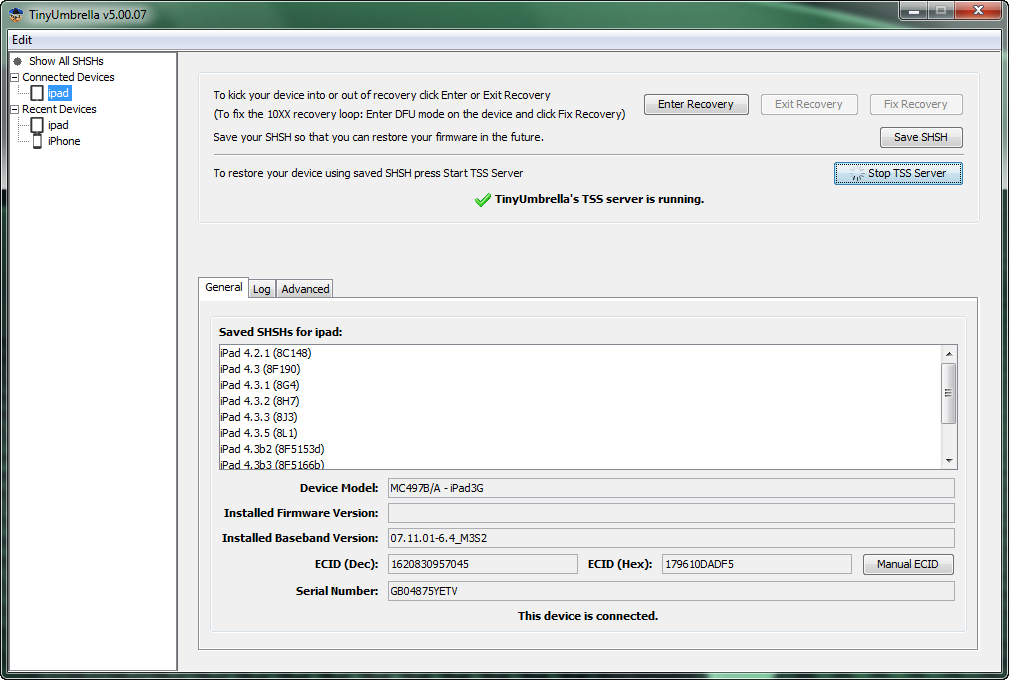Click the Connected Devices label
Screen dimensions: 1009x680
[x=68, y=77]
